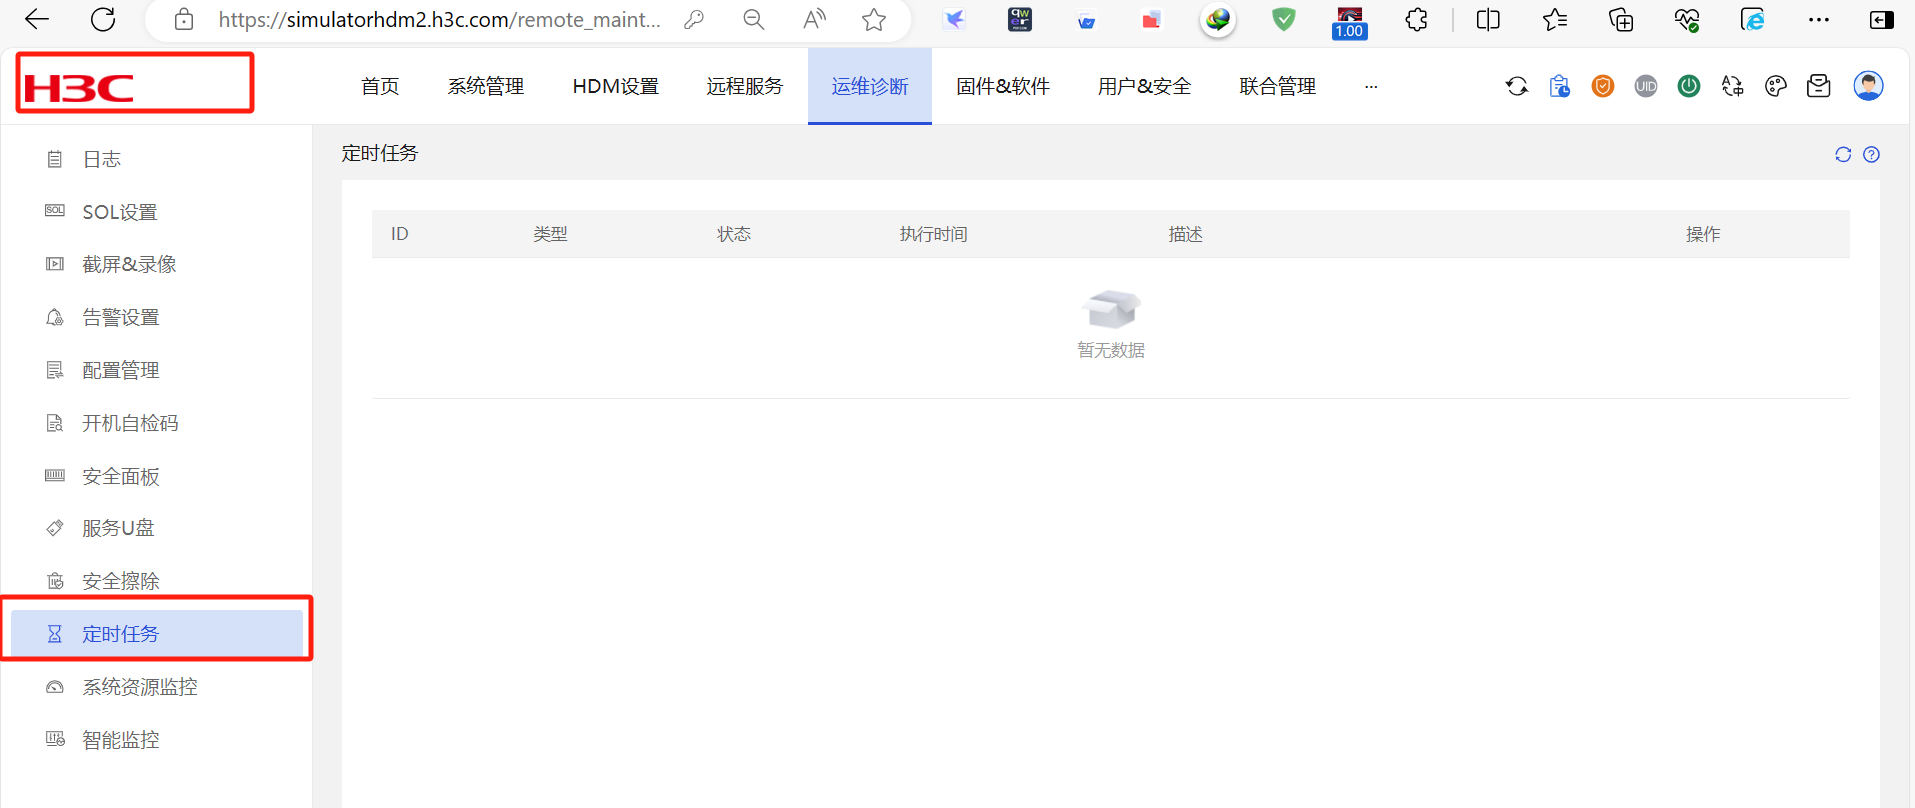Open browser collections icon
The height and width of the screenshot is (808, 1915).
(1621, 20)
